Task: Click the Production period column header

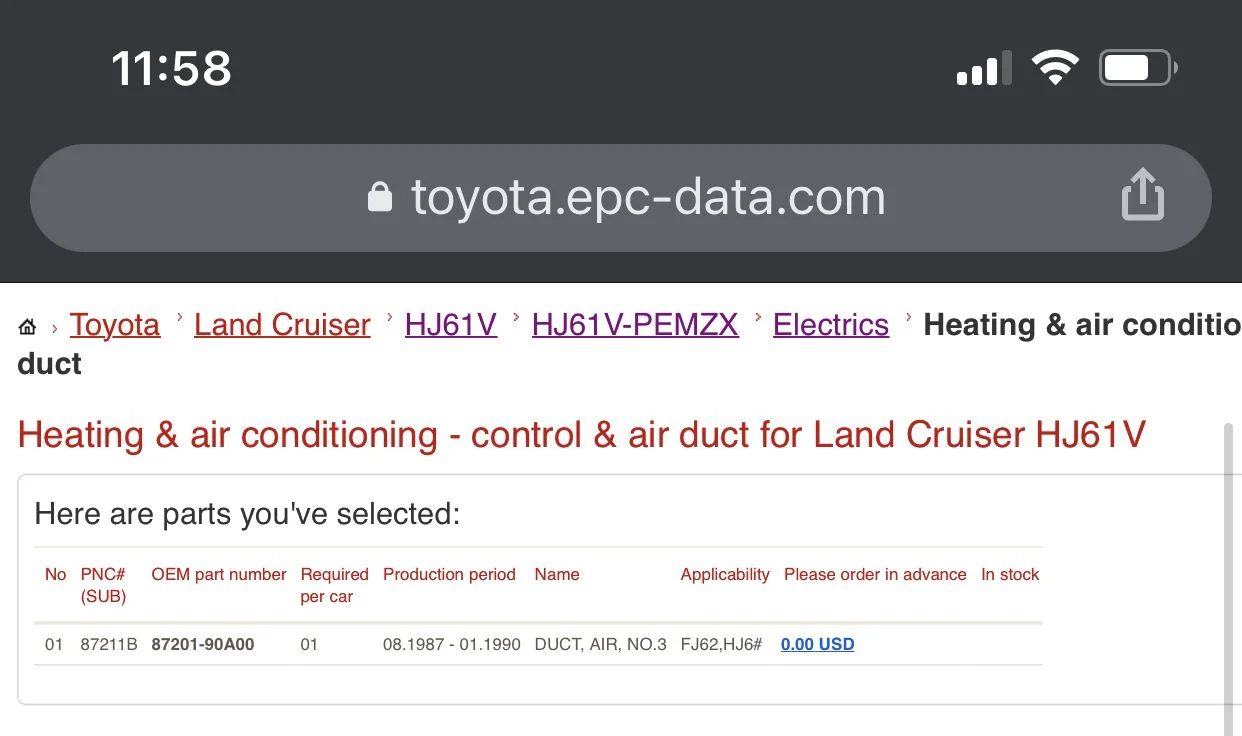Action: [x=449, y=574]
